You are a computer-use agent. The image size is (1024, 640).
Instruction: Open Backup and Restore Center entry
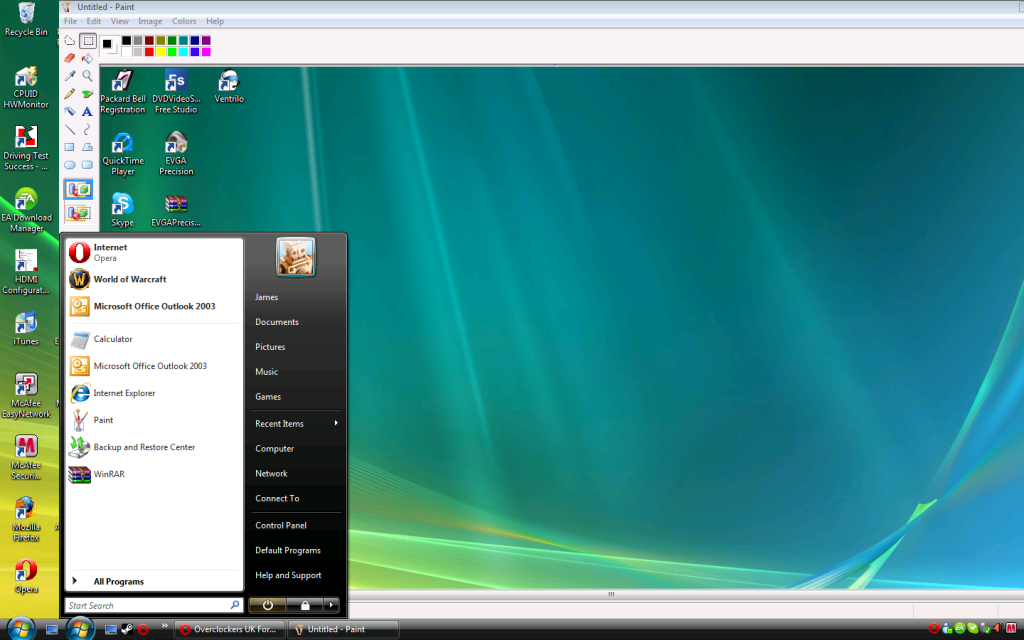click(x=154, y=447)
